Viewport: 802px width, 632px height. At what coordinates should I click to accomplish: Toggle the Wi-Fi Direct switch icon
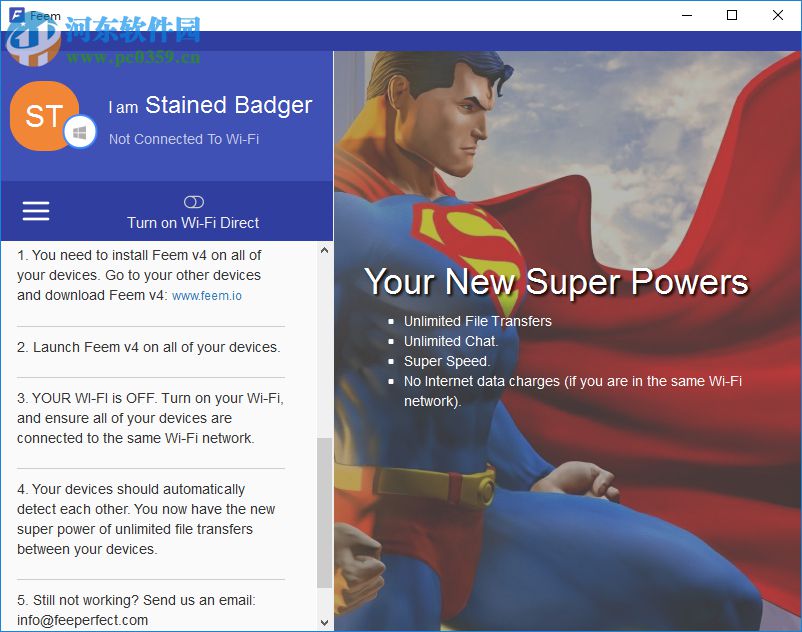coord(193,202)
